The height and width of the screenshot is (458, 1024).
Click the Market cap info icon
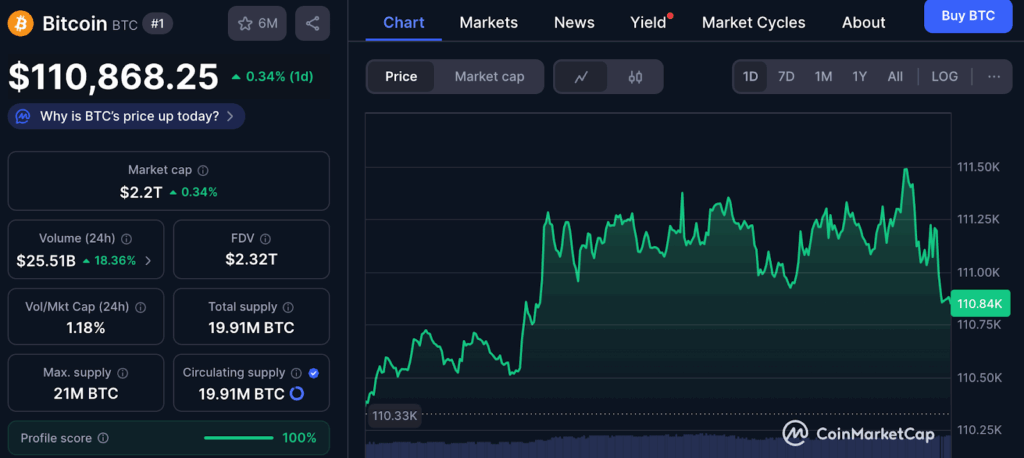[203, 171]
